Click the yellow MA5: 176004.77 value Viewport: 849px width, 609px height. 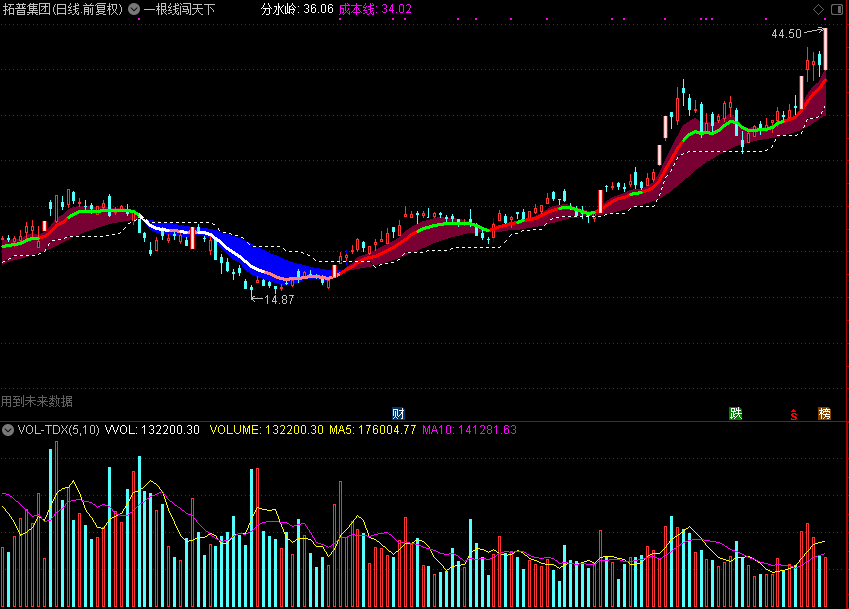373,430
